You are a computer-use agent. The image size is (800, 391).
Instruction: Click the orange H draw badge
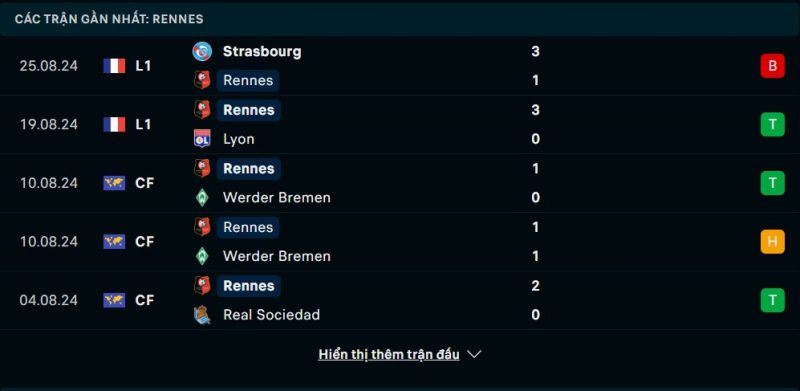[772, 241]
